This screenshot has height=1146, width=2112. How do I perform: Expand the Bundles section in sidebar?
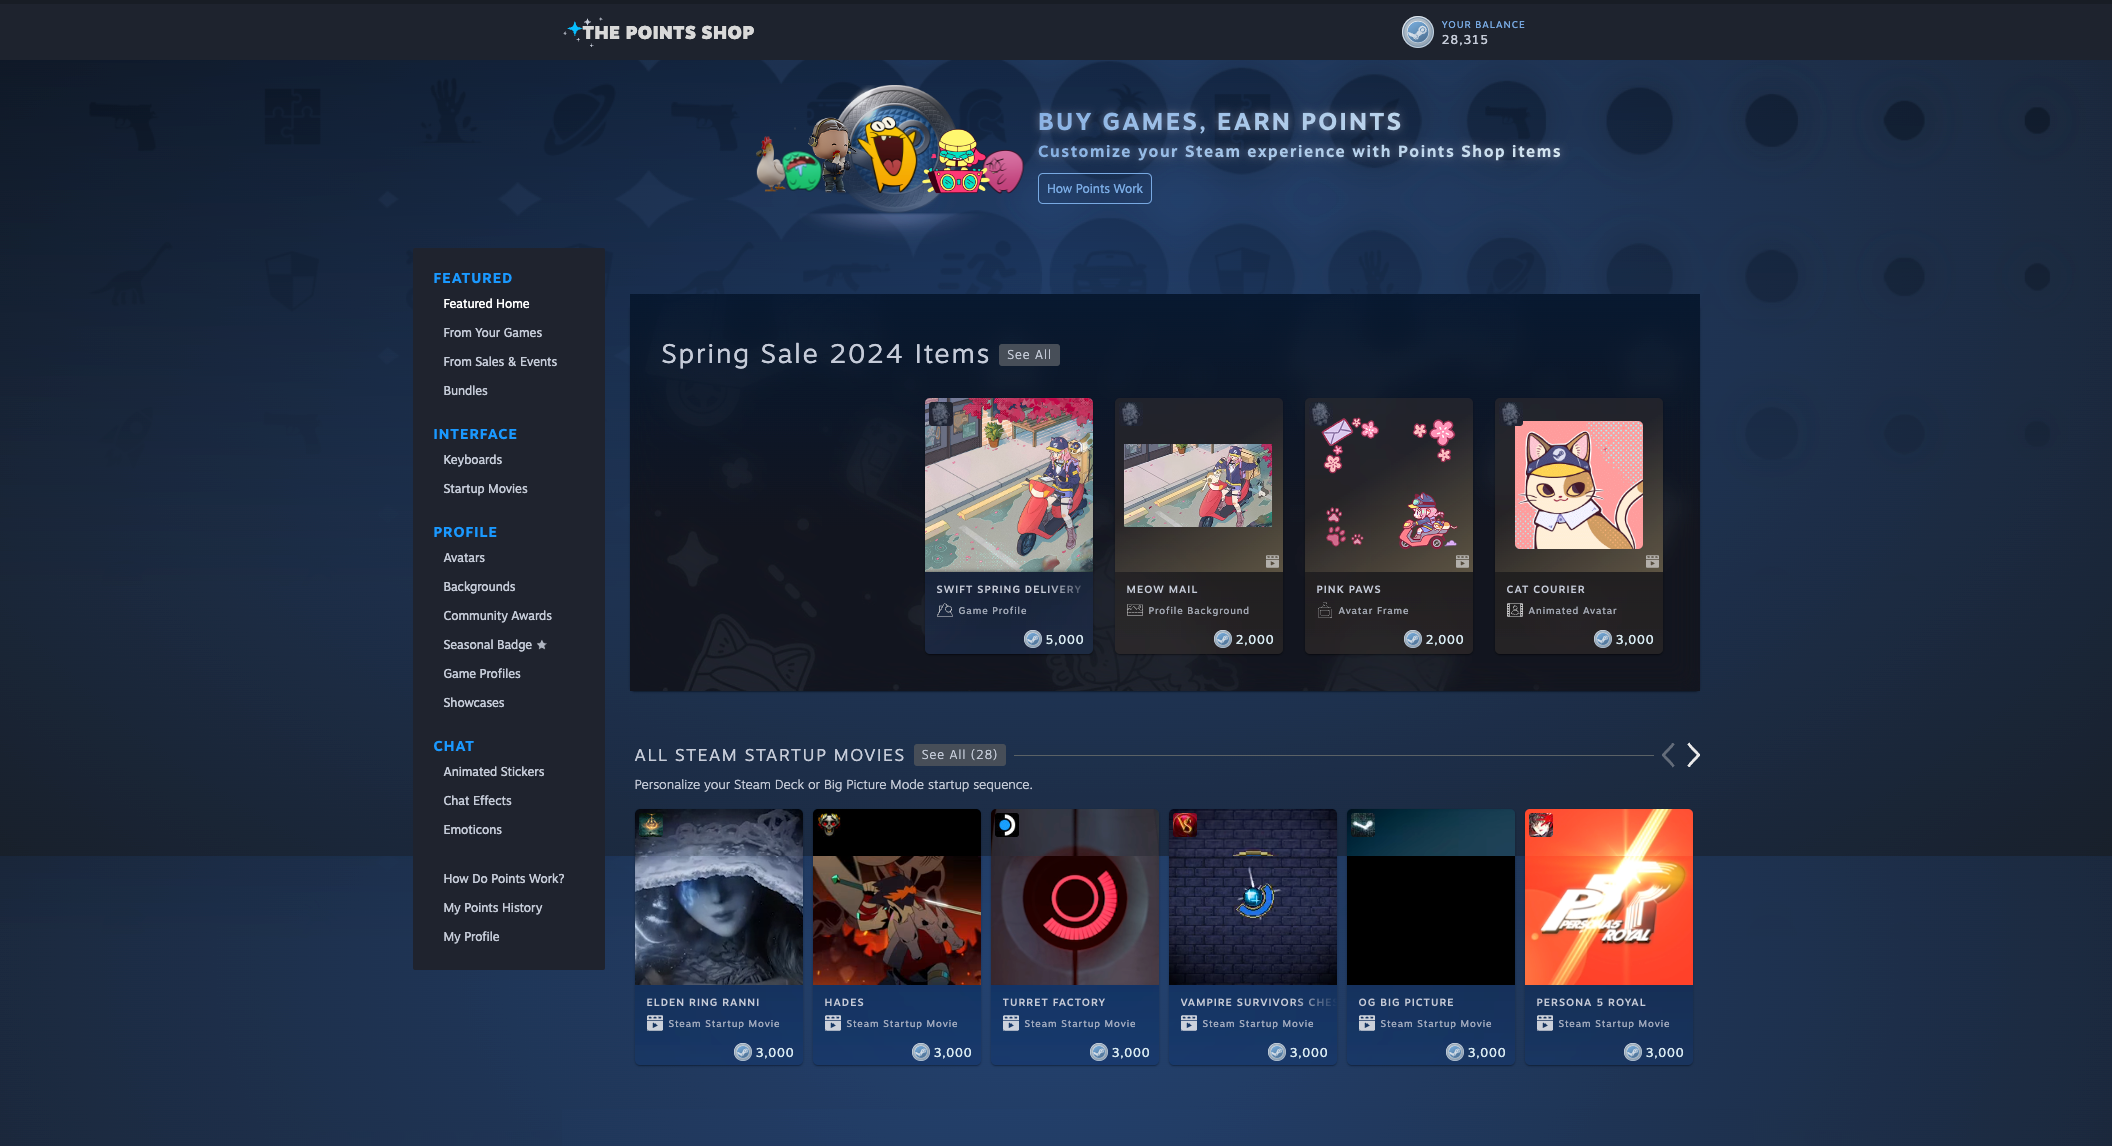click(464, 391)
